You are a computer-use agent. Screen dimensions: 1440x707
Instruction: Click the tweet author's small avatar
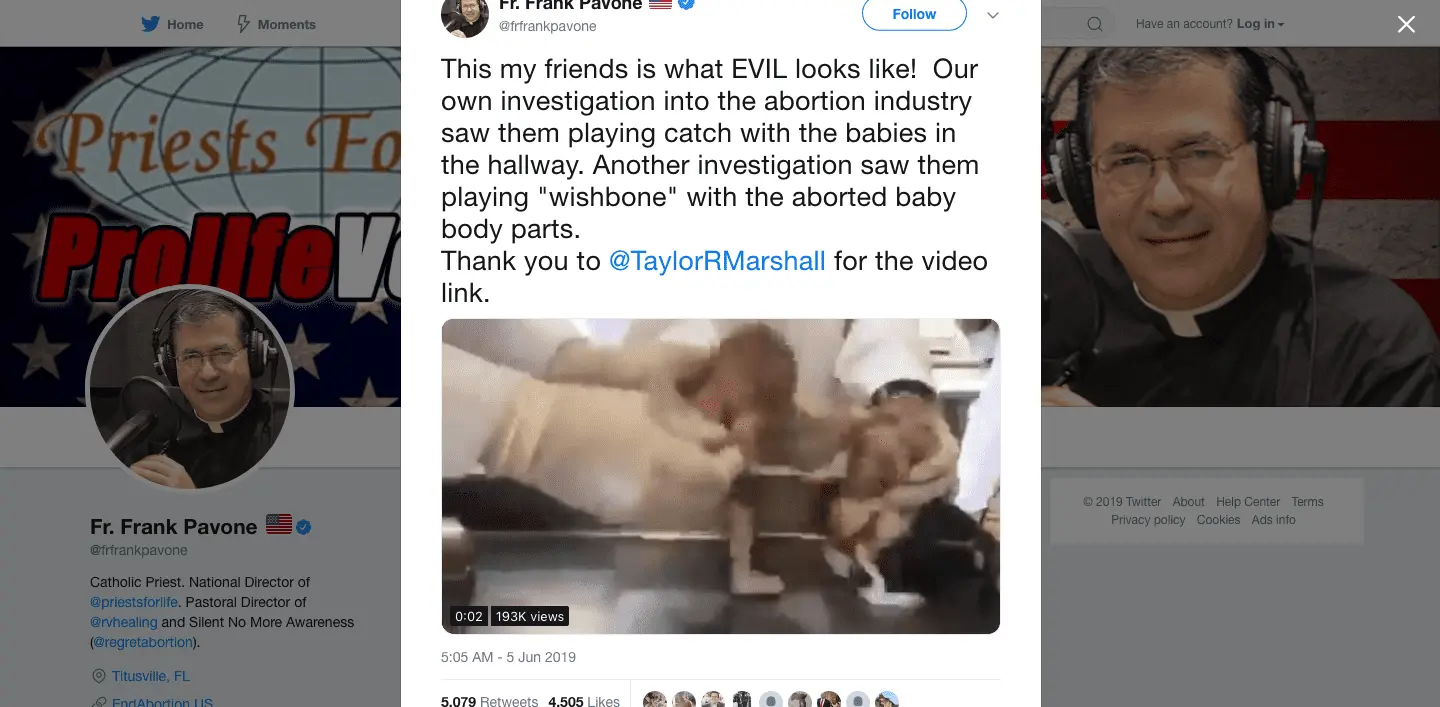pyautogui.click(x=465, y=14)
